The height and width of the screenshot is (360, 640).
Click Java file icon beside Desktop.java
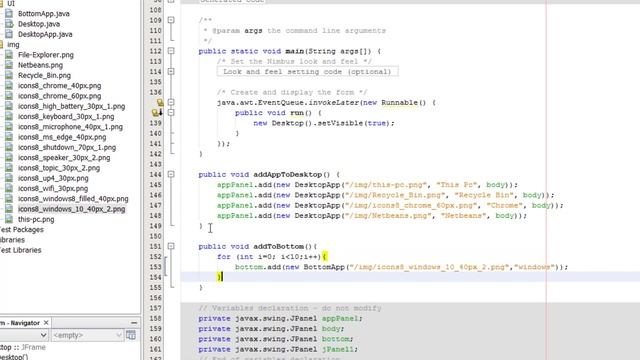[9, 24]
